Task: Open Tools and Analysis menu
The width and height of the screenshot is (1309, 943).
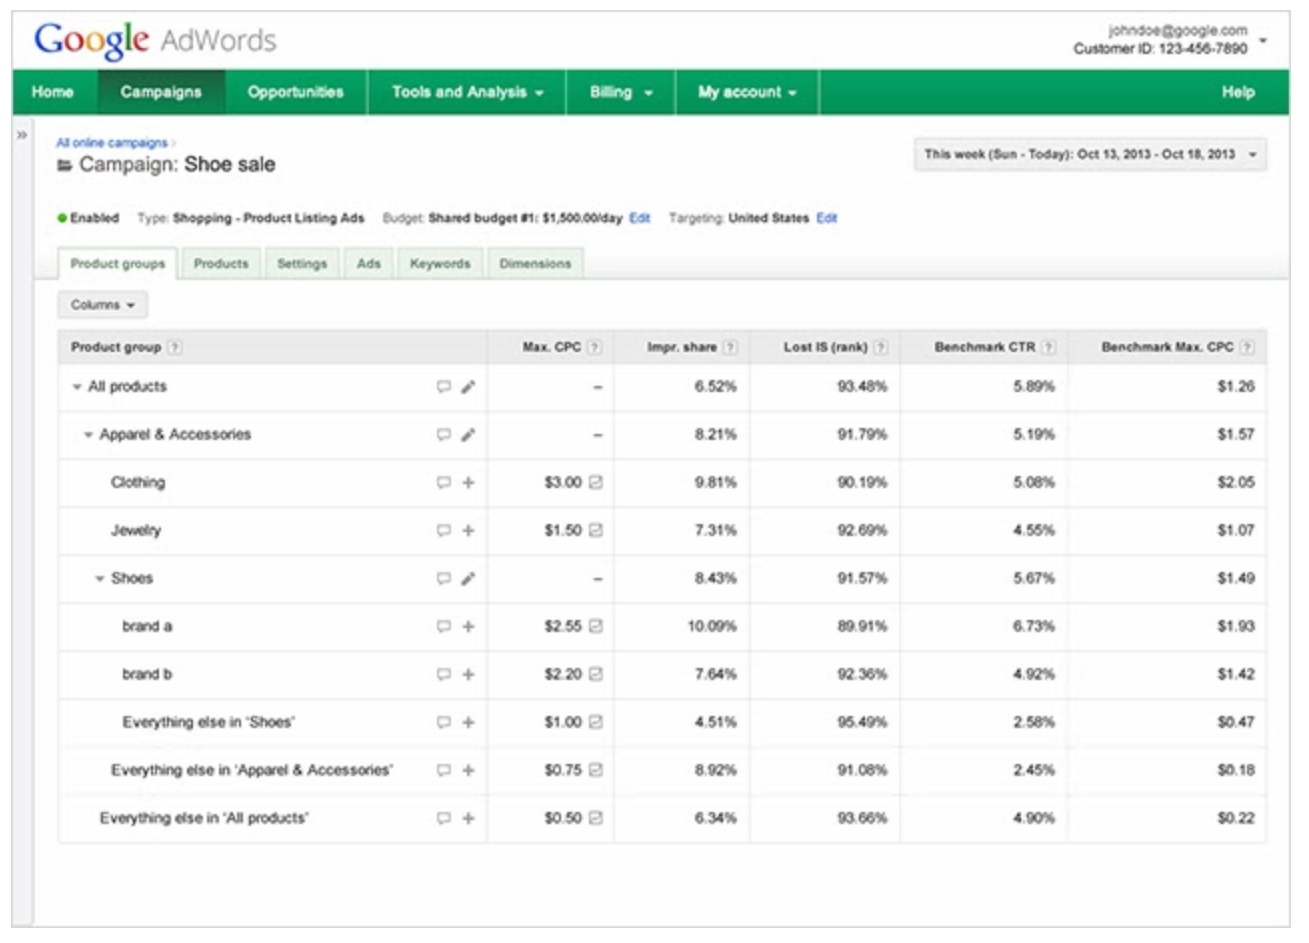Action: point(467,92)
